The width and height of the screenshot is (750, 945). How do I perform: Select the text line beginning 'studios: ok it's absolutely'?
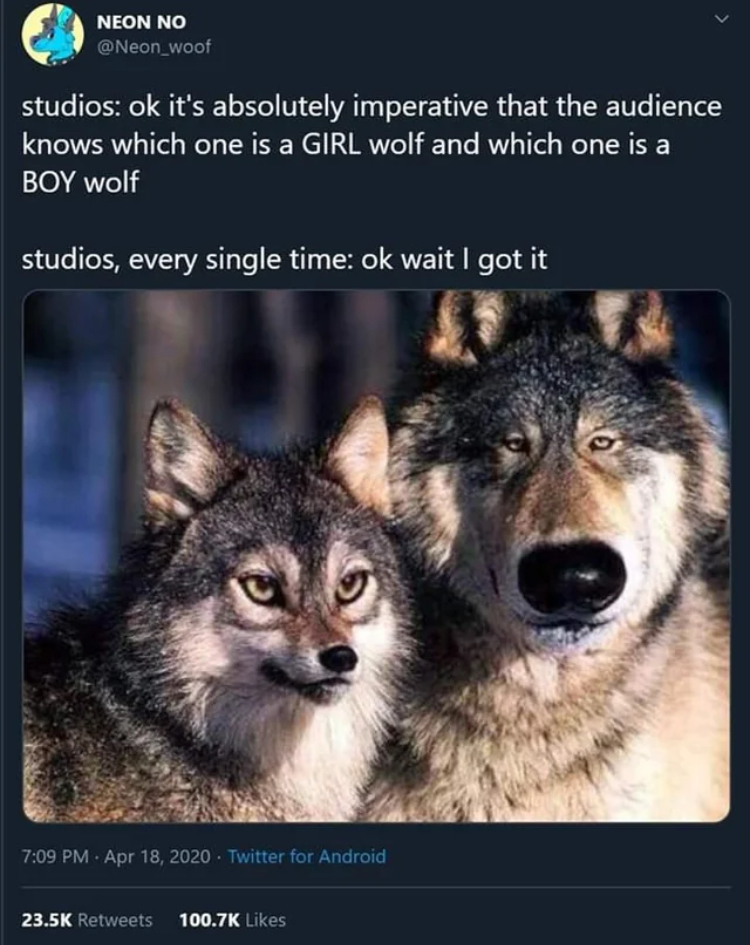[x=371, y=107]
